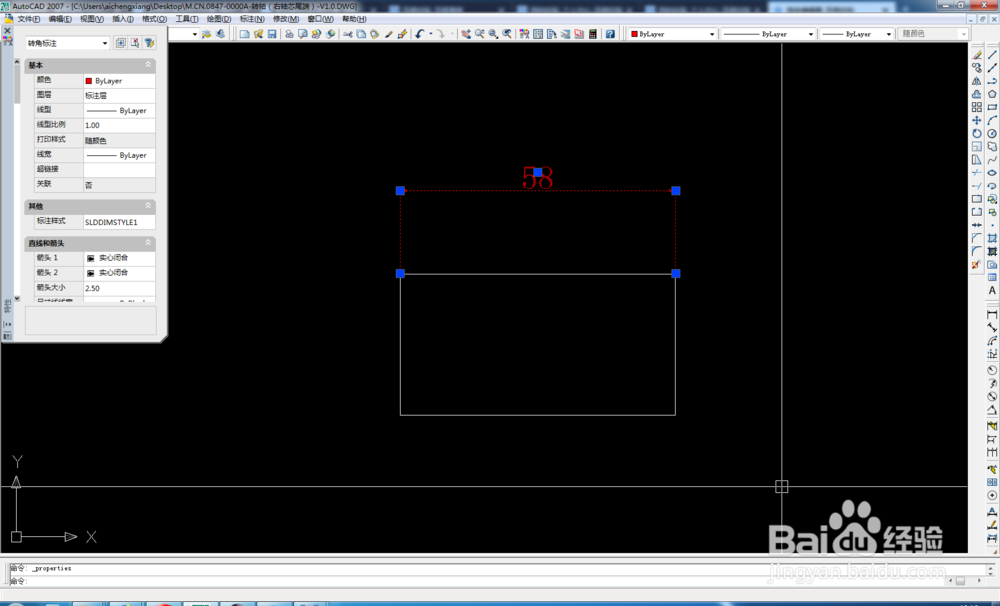Activate the Extend tool
The width and height of the screenshot is (1000, 606).
[x=976, y=186]
